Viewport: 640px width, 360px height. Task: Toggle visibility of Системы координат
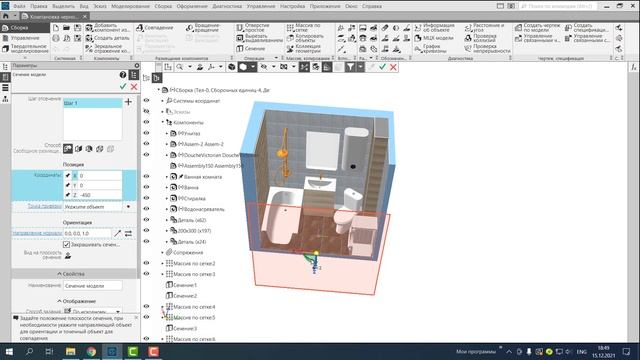click(146, 100)
